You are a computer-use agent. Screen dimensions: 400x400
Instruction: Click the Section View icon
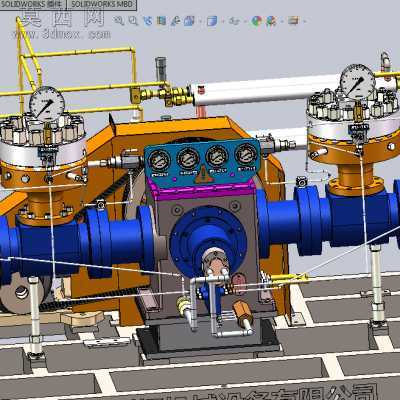click(161, 21)
